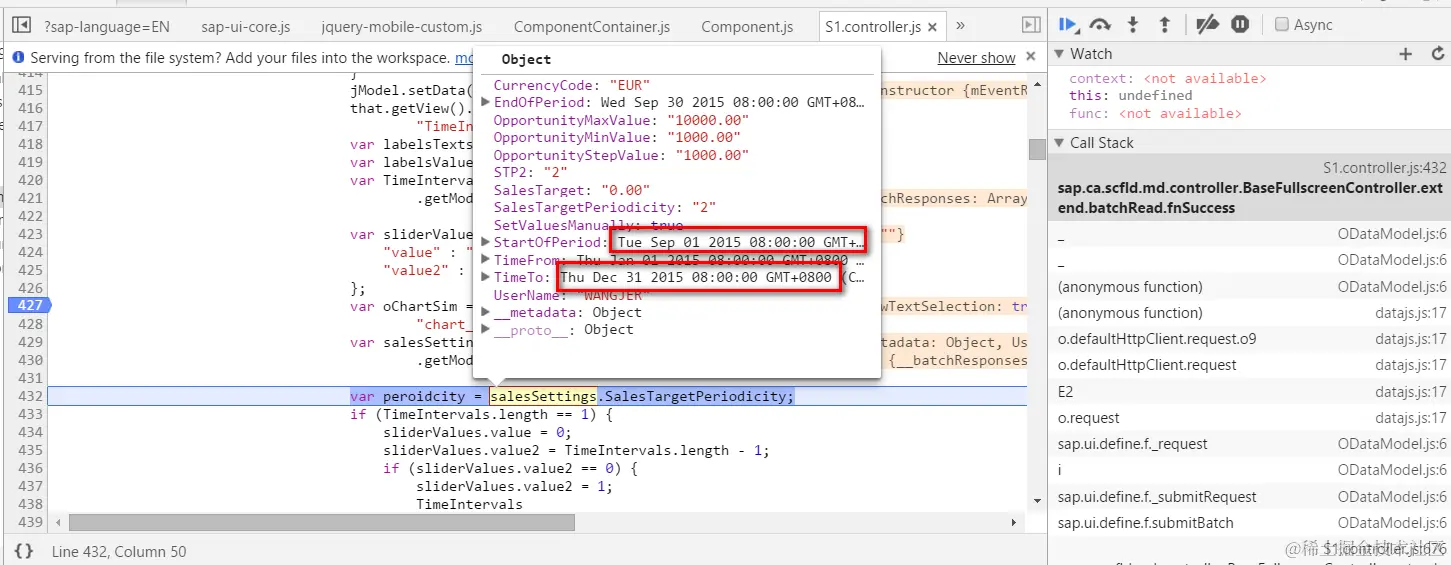The height and width of the screenshot is (565, 1451).
Task: Set a breakpoint on line 432
Action: [30, 396]
